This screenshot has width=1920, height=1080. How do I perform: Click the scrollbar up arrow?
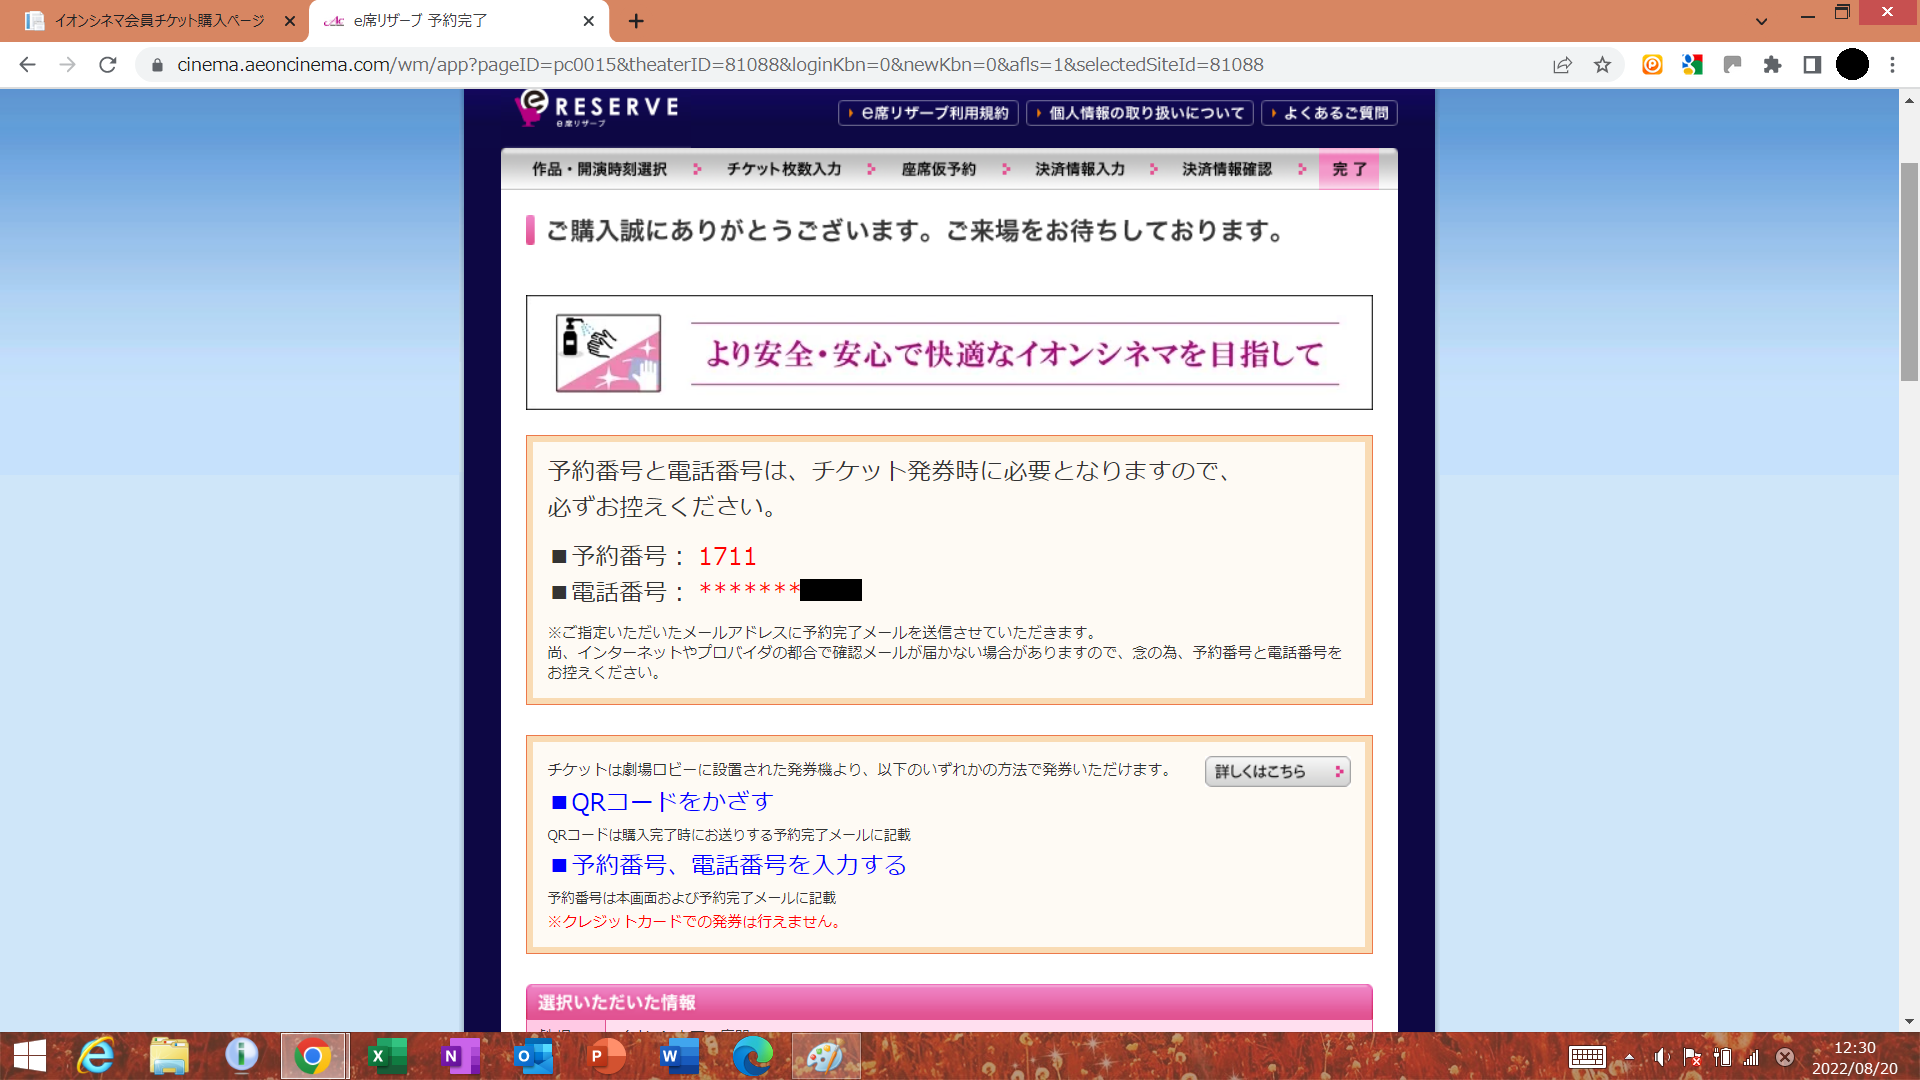(1909, 100)
